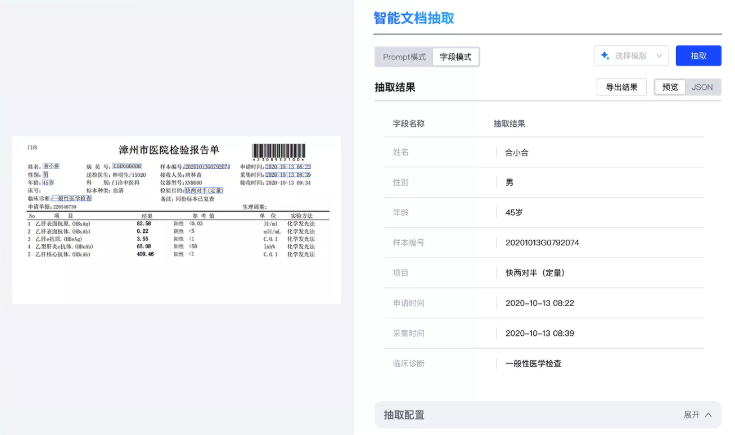The height and width of the screenshot is (435, 735).
Task: Click the 抽取配置 panel title
Action: [404, 415]
